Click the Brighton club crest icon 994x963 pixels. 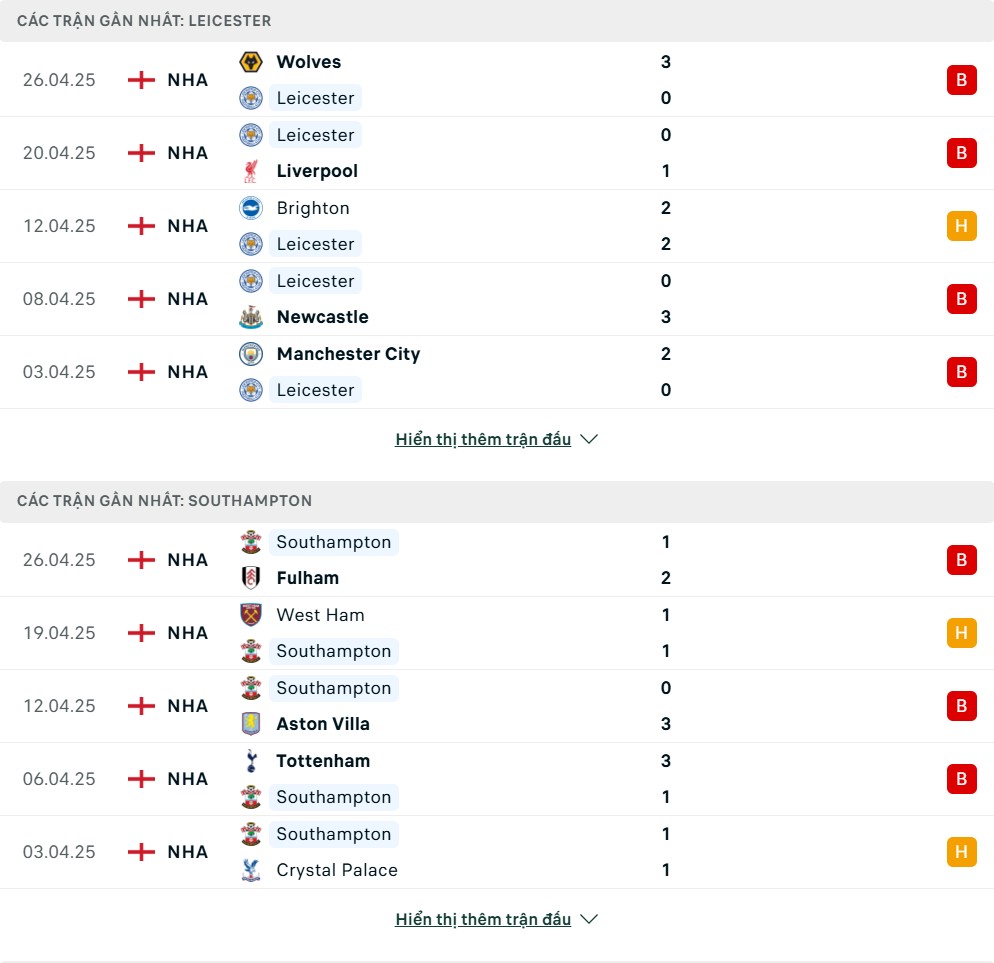coord(251,208)
